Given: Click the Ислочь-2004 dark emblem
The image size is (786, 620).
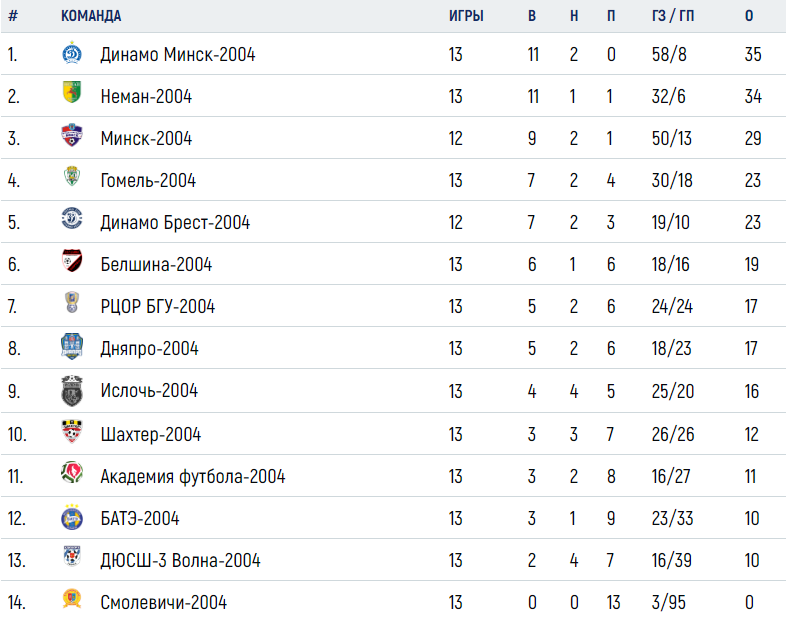Looking at the screenshot, I should pos(72,390).
